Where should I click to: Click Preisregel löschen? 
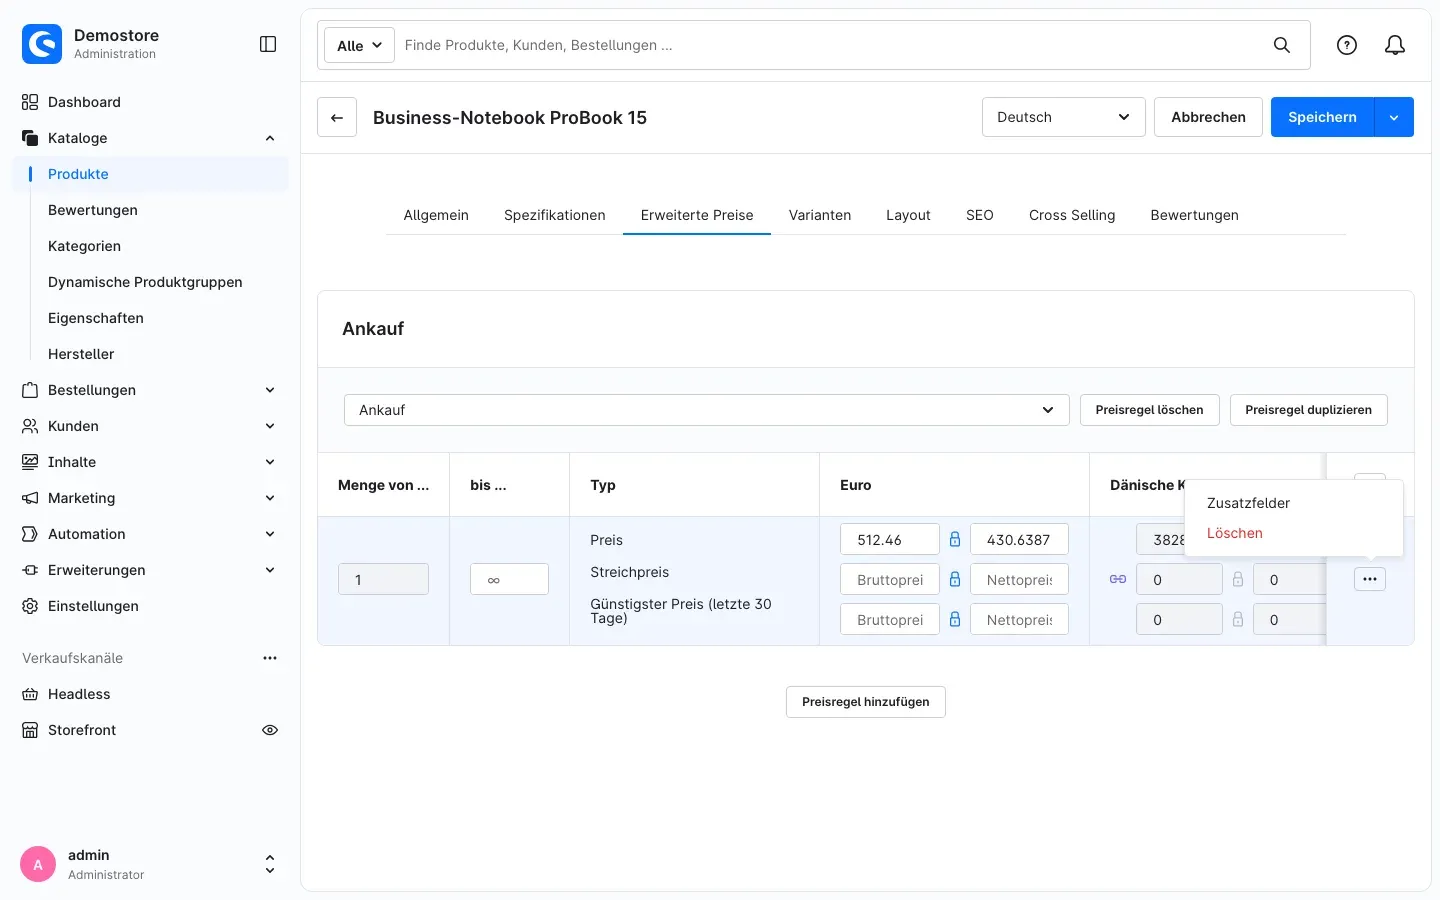[x=1150, y=410]
